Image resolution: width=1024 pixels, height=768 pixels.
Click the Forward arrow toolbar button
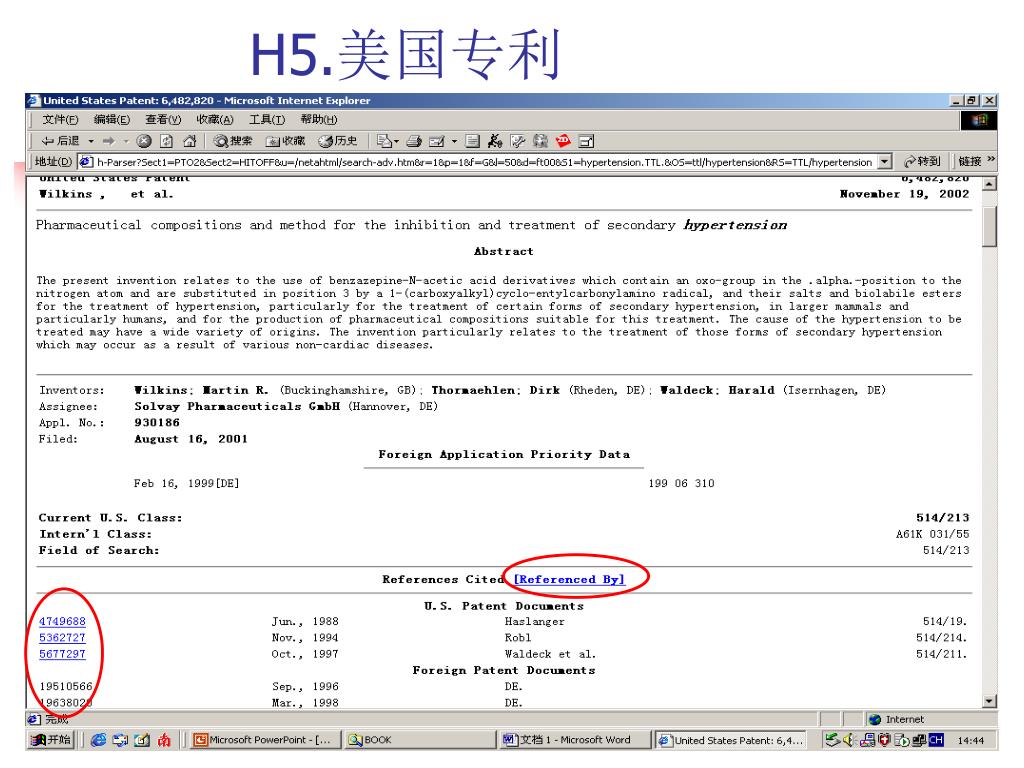click(108, 140)
